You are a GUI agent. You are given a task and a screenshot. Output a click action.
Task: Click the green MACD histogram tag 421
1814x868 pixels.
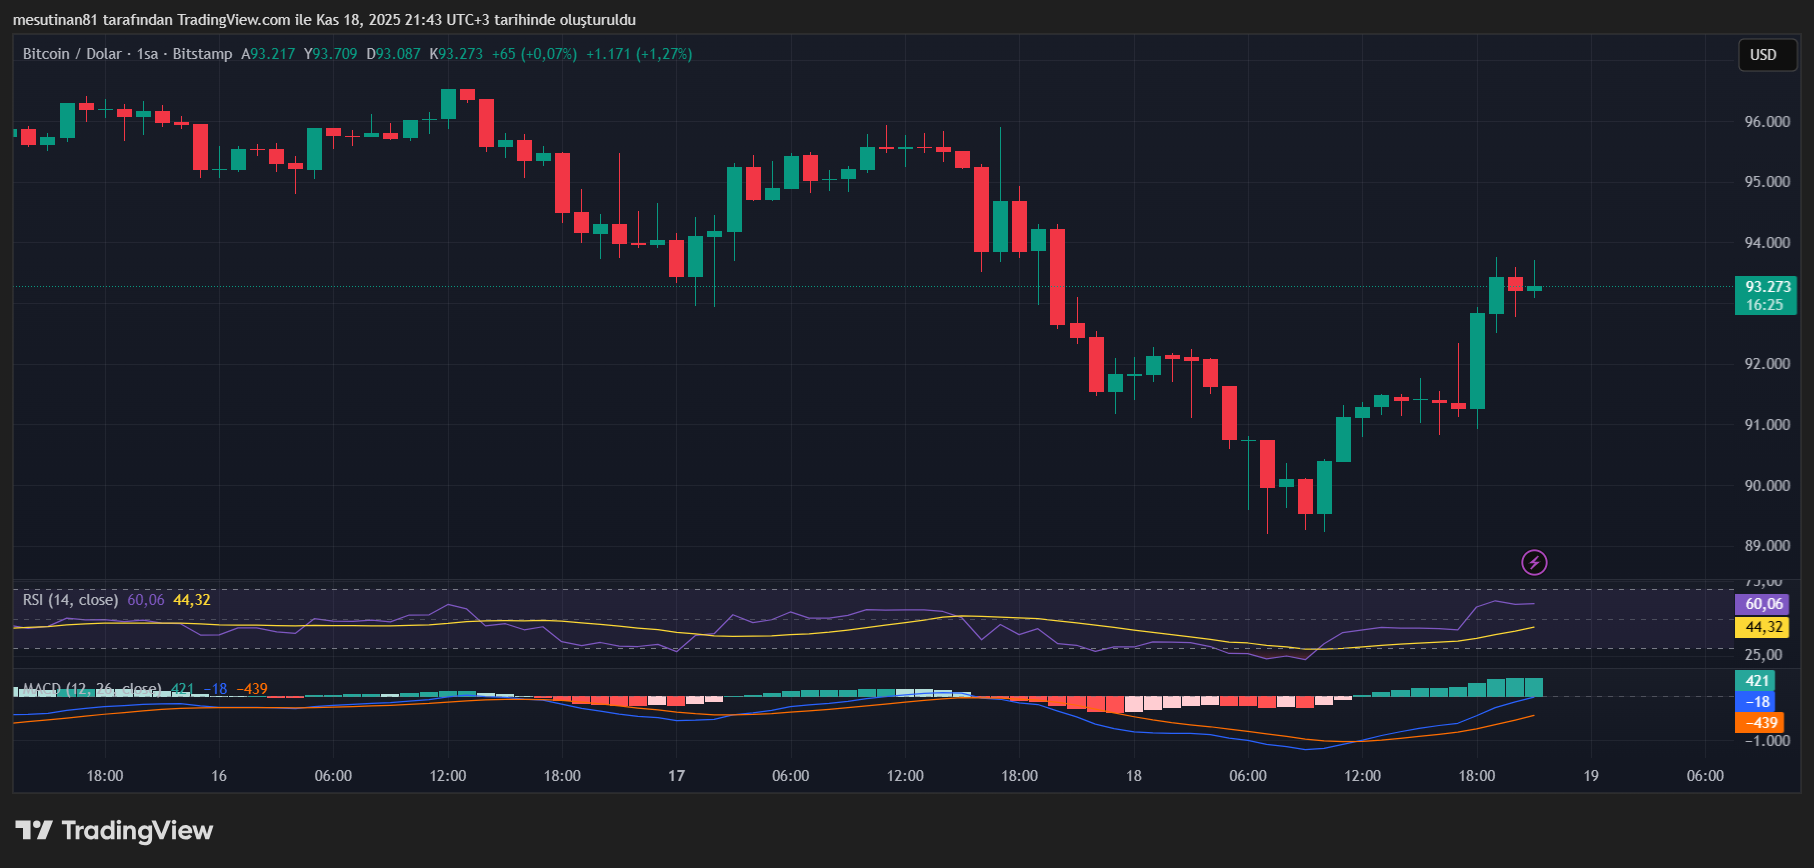[1758, 681]
